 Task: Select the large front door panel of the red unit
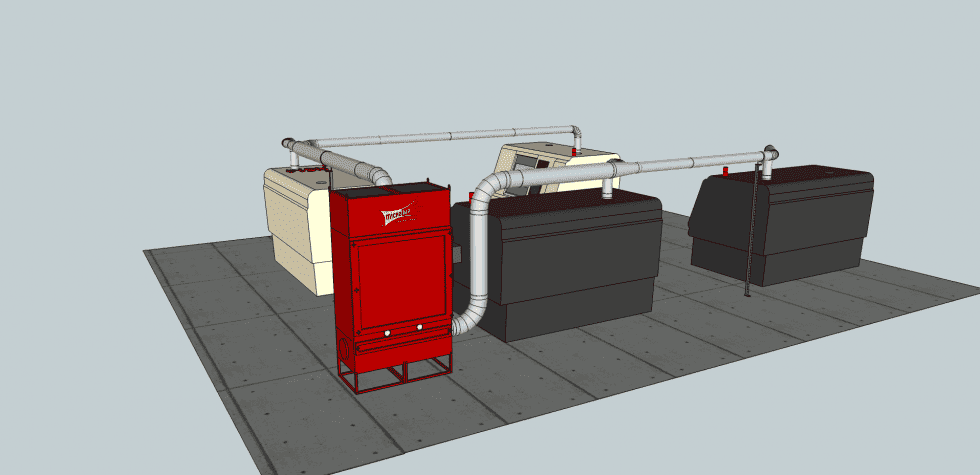(x=399, y=283)
